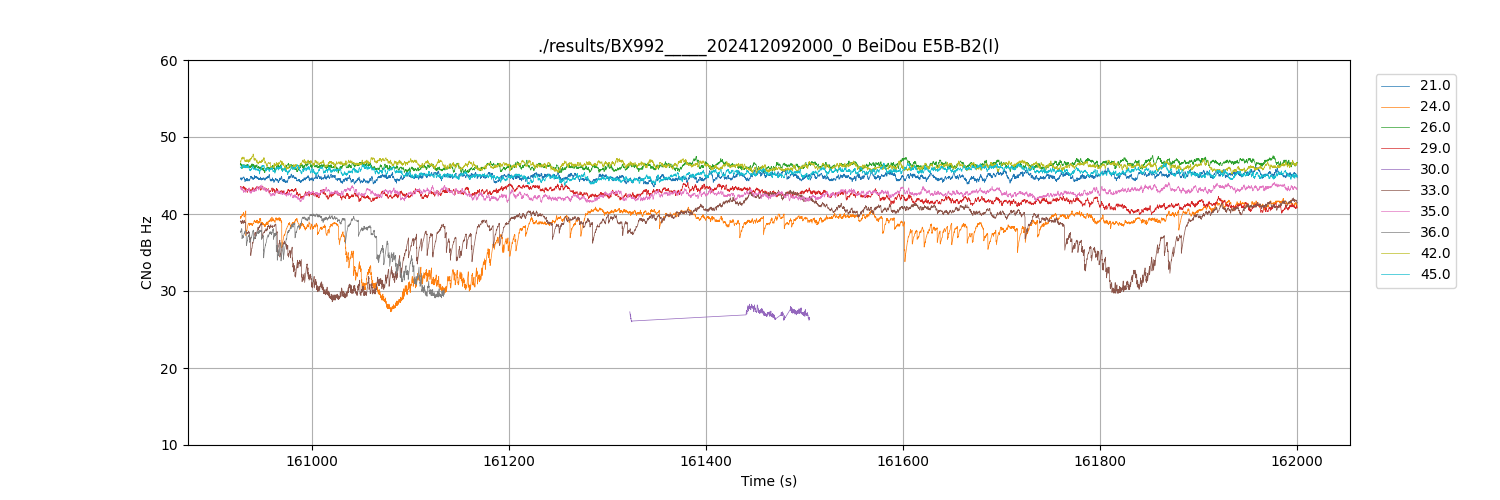Select legend entry label 45.0
This screenshot has height=500, width=1500.
tap(1434, 275)
